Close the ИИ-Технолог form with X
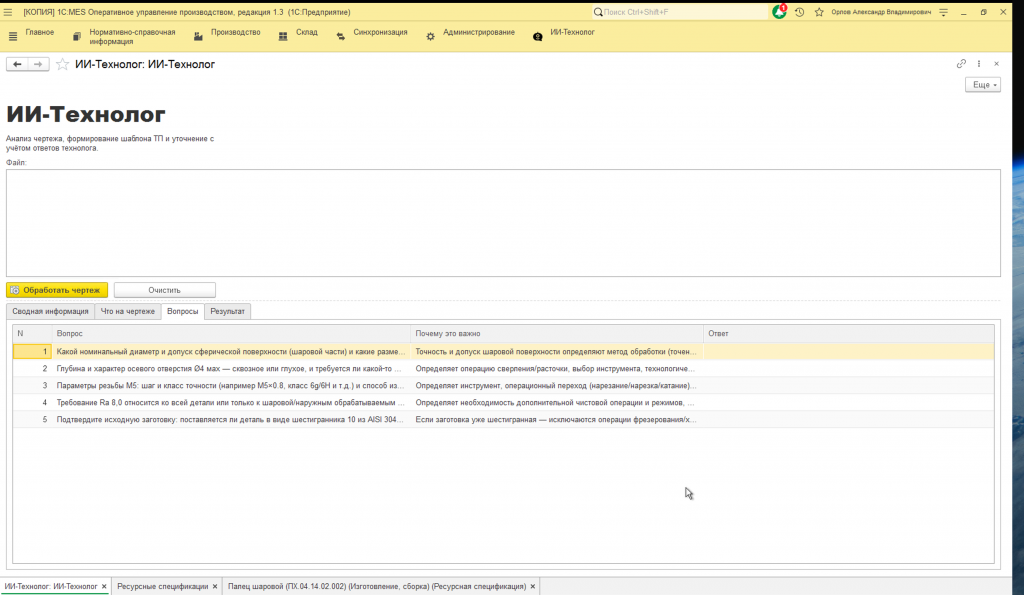The width and height of the screenshot is (1024, 595). 997,63
